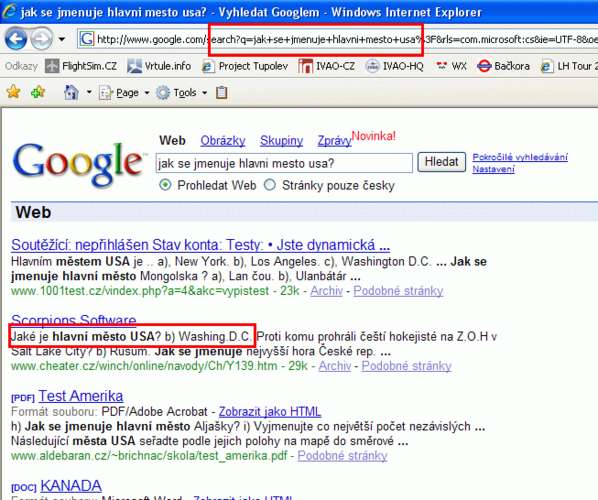
Task: Click the Google favicon in address bar
Action: pyautogui.click(x=87, y=39)
